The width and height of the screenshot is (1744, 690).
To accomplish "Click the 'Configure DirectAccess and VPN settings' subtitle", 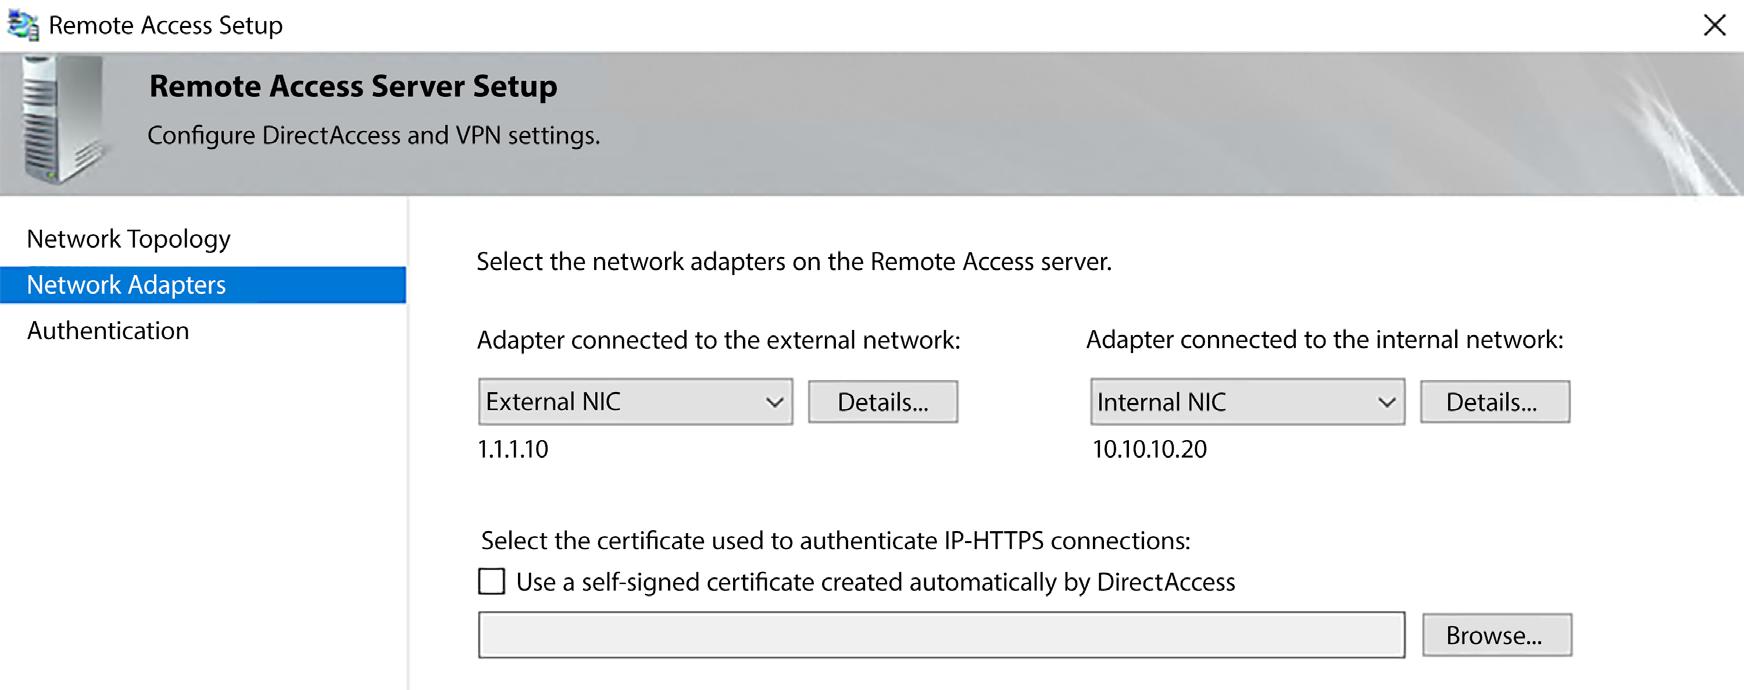I will [x=374, y=135].
